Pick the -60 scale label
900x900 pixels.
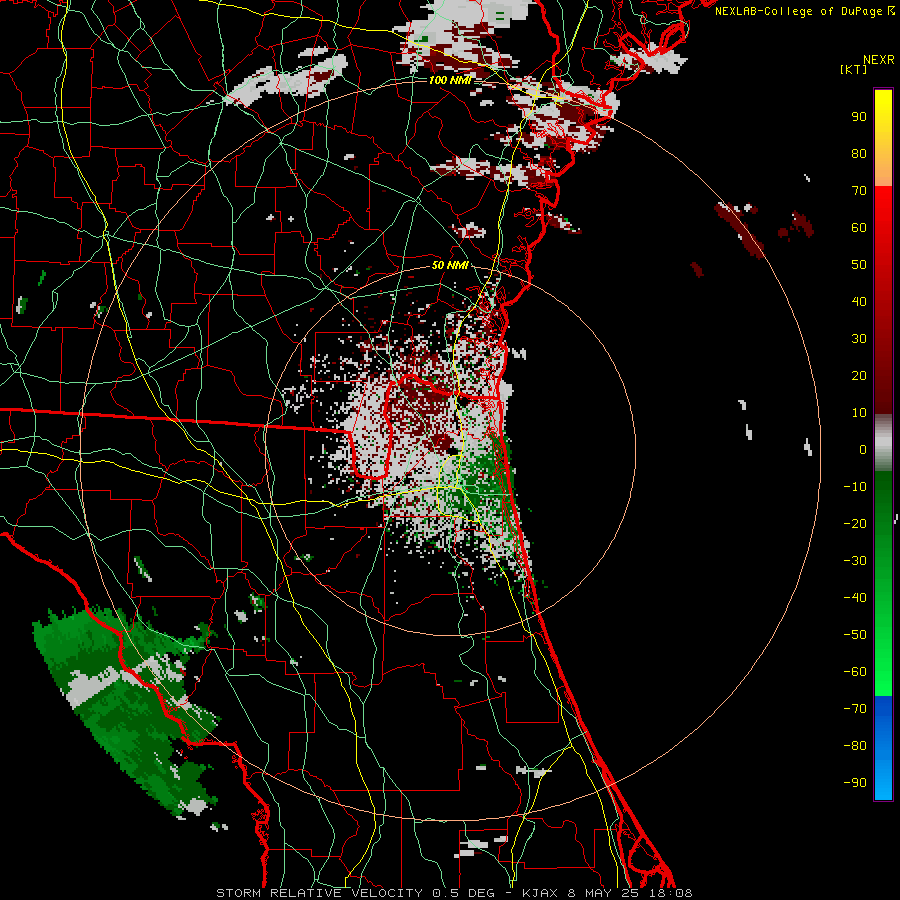(x=855, y=672)
